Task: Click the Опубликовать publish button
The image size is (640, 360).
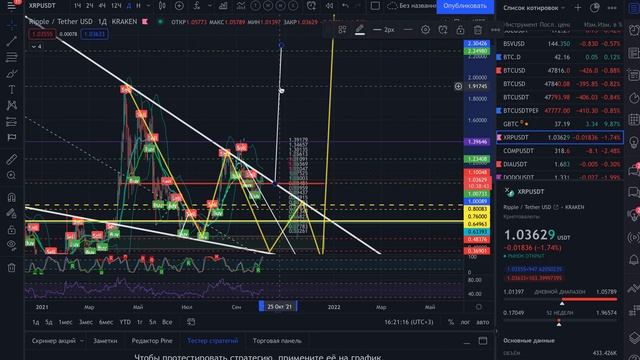Action: 465,6
